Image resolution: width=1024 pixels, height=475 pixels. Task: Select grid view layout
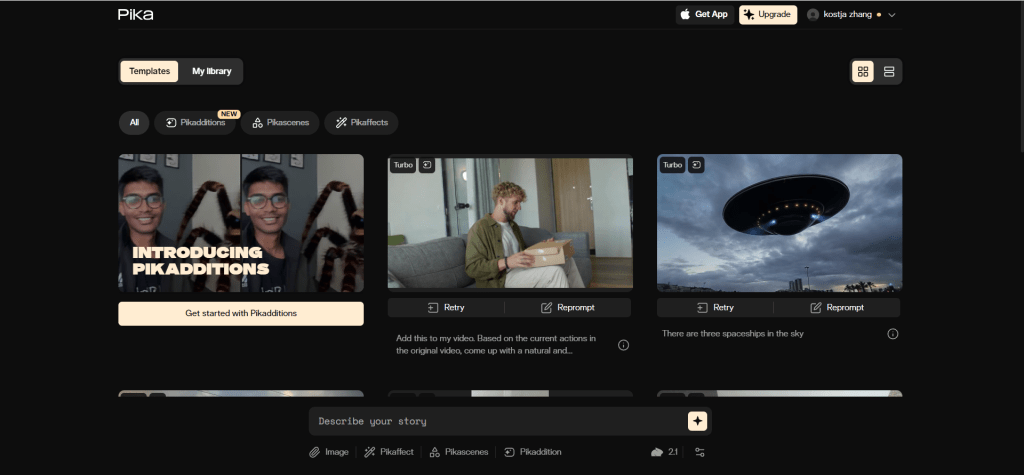(x=863, y=71)
